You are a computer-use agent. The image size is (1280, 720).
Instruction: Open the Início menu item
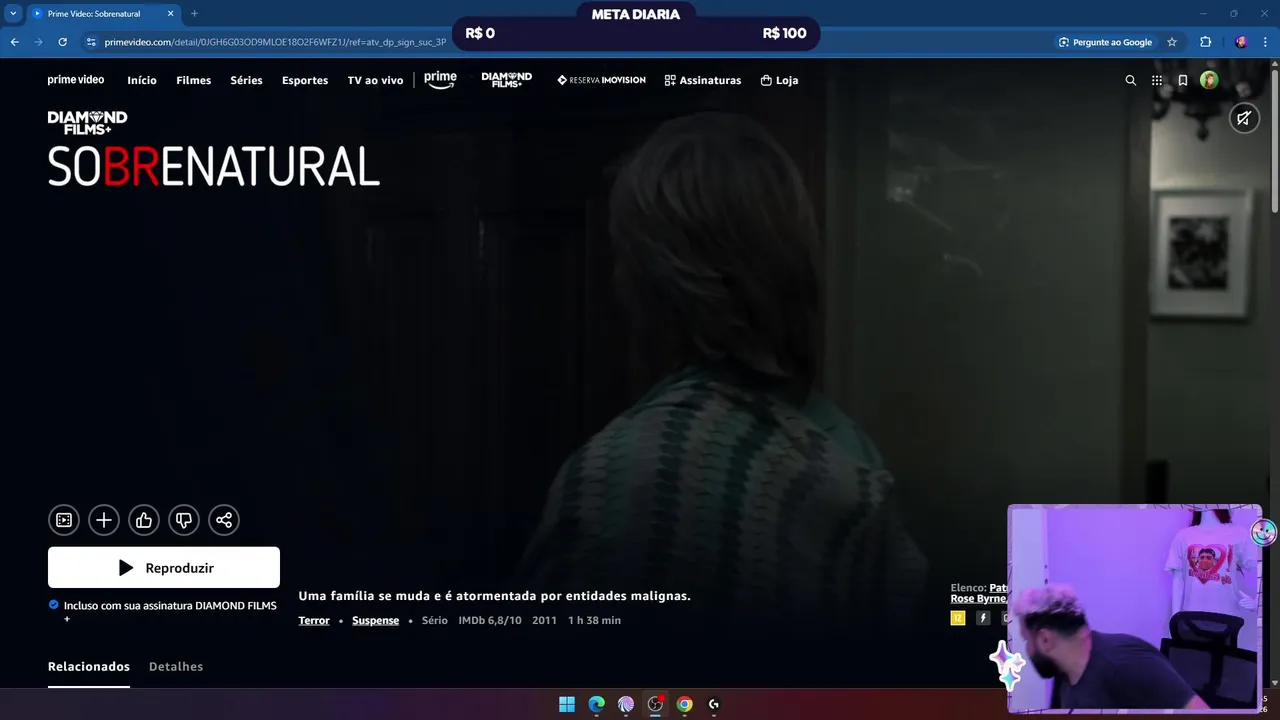142,80
